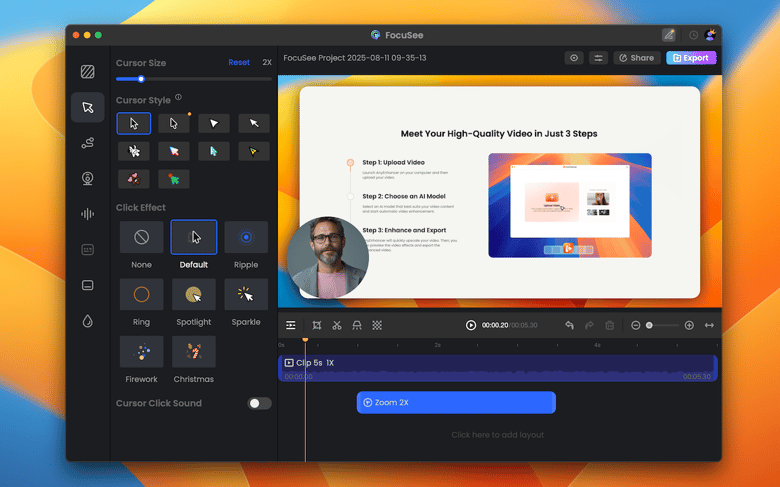Click the preview eye button

pyautogui.click(x=574, y=58)
